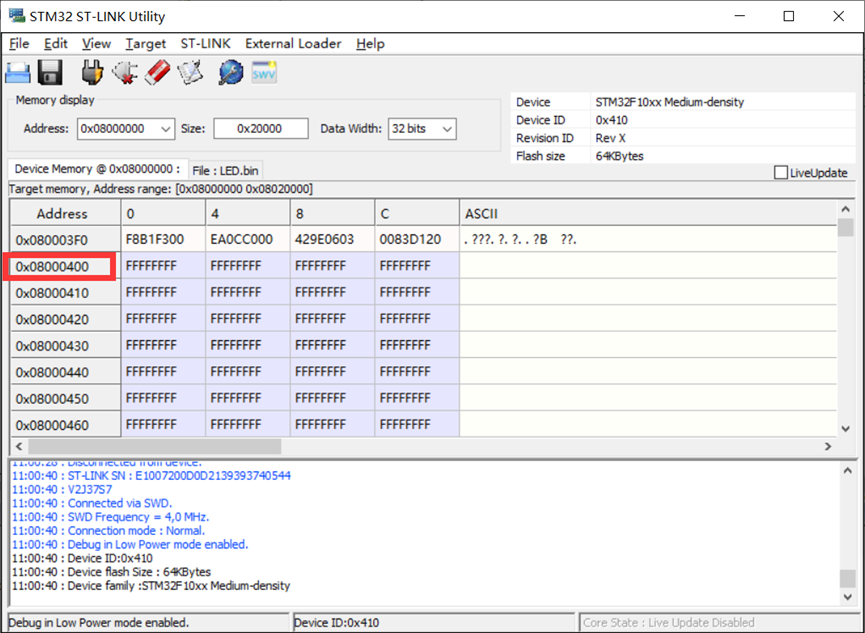The height and width of the screenshot is (633, 865).
Task: Open the View menu
Action: click(97, 44)
